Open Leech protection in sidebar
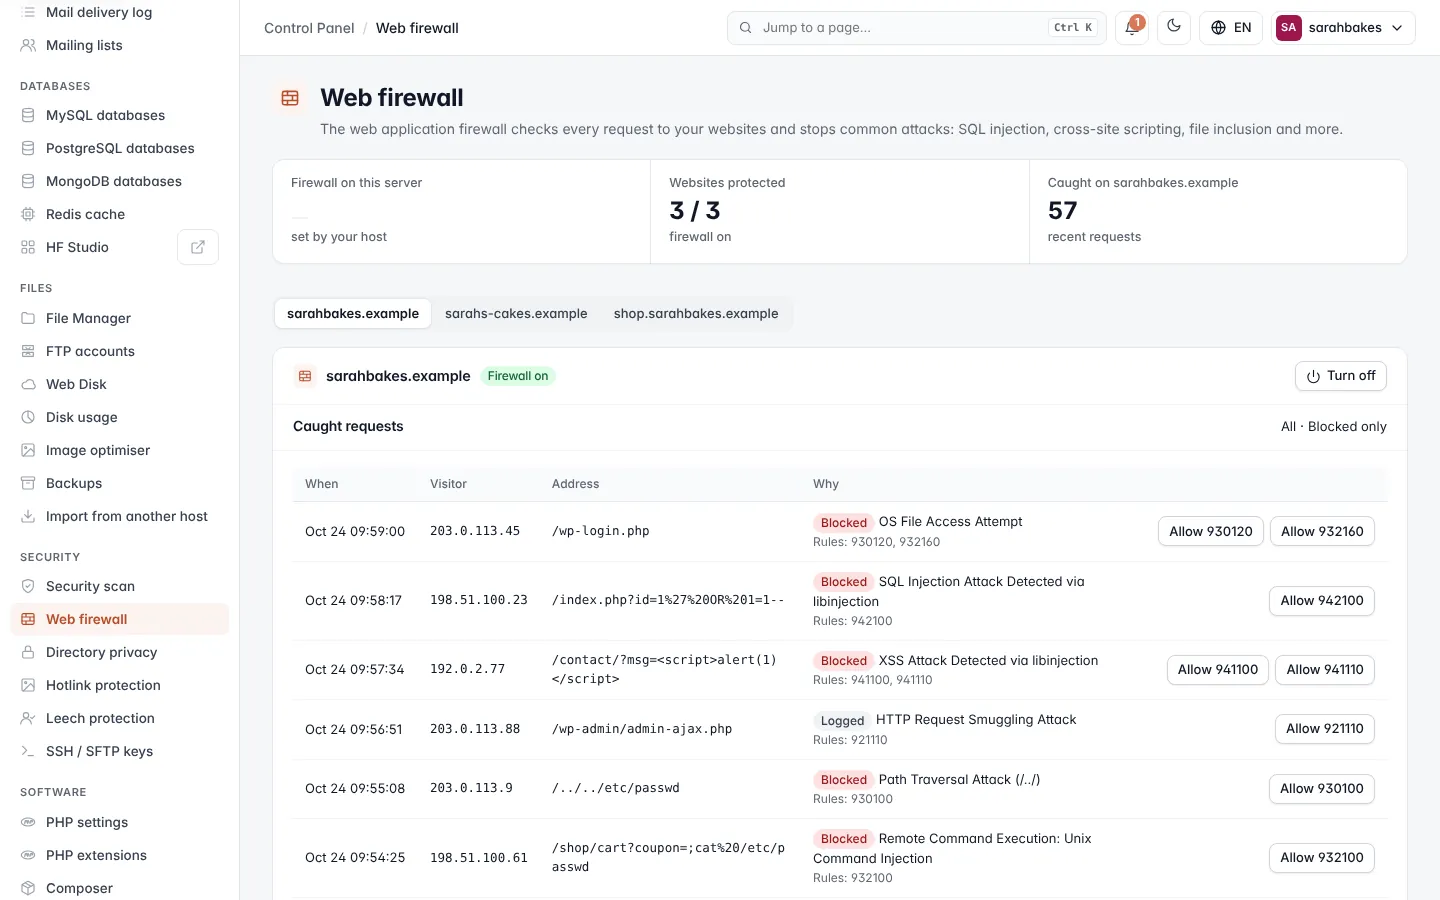 (120, 718)
